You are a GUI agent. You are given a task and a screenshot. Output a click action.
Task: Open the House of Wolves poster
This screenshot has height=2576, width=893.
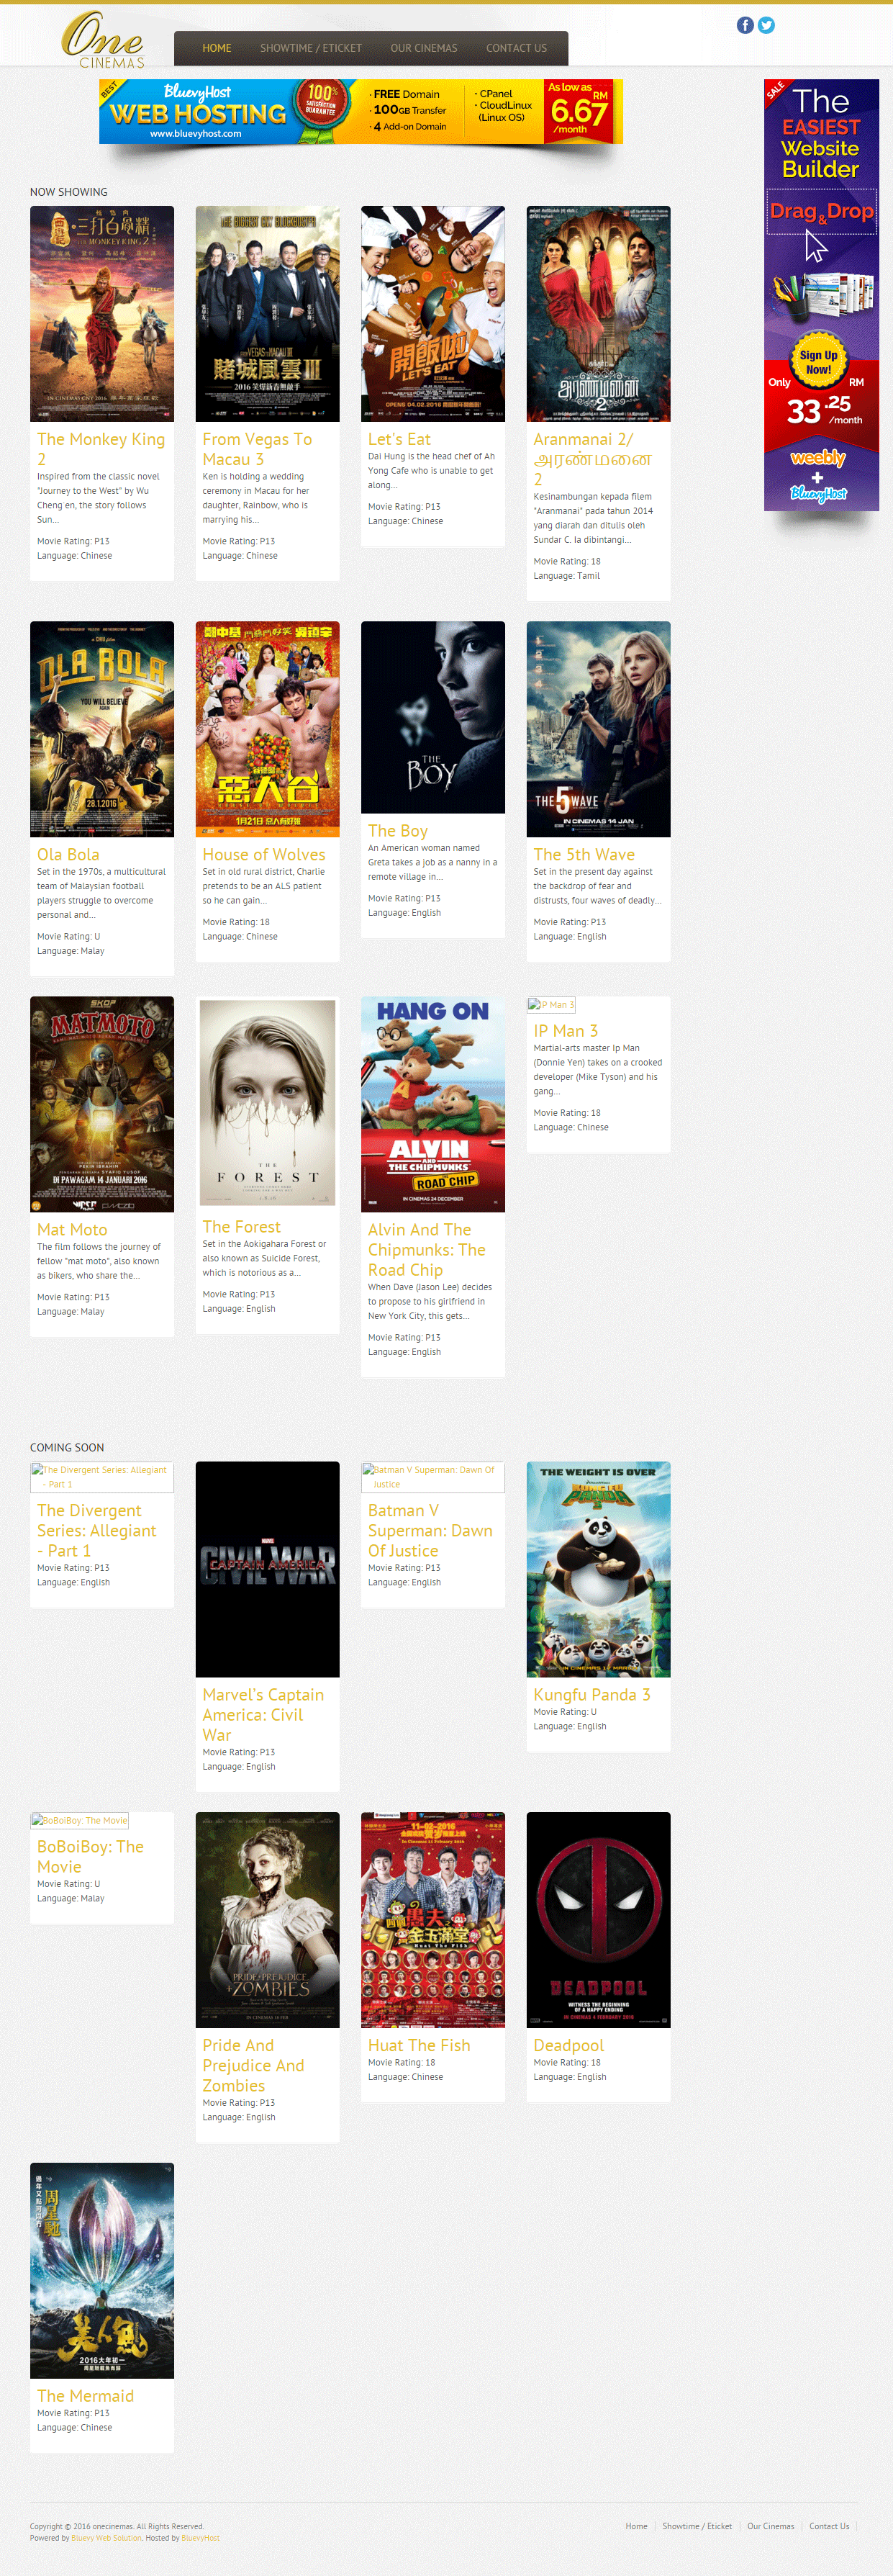point(267,729)
